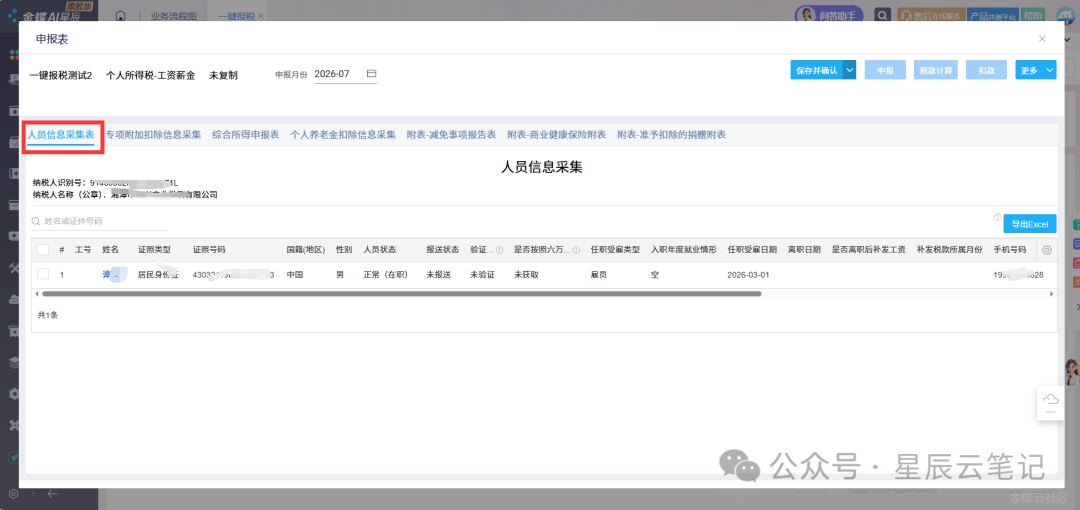
Task: Click the 未复制 status label
Action: [x=223, y=75]
